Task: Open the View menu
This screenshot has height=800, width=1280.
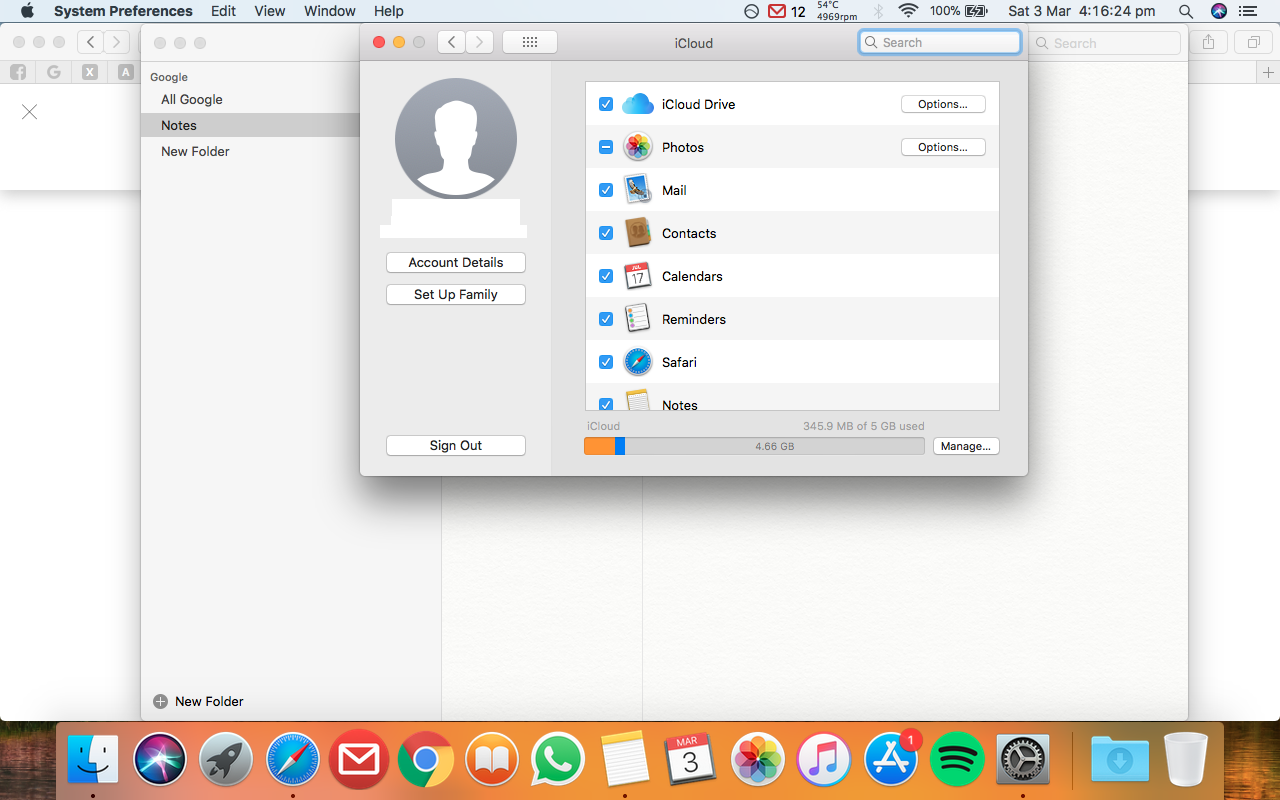Action: click(x=270, y=11)
